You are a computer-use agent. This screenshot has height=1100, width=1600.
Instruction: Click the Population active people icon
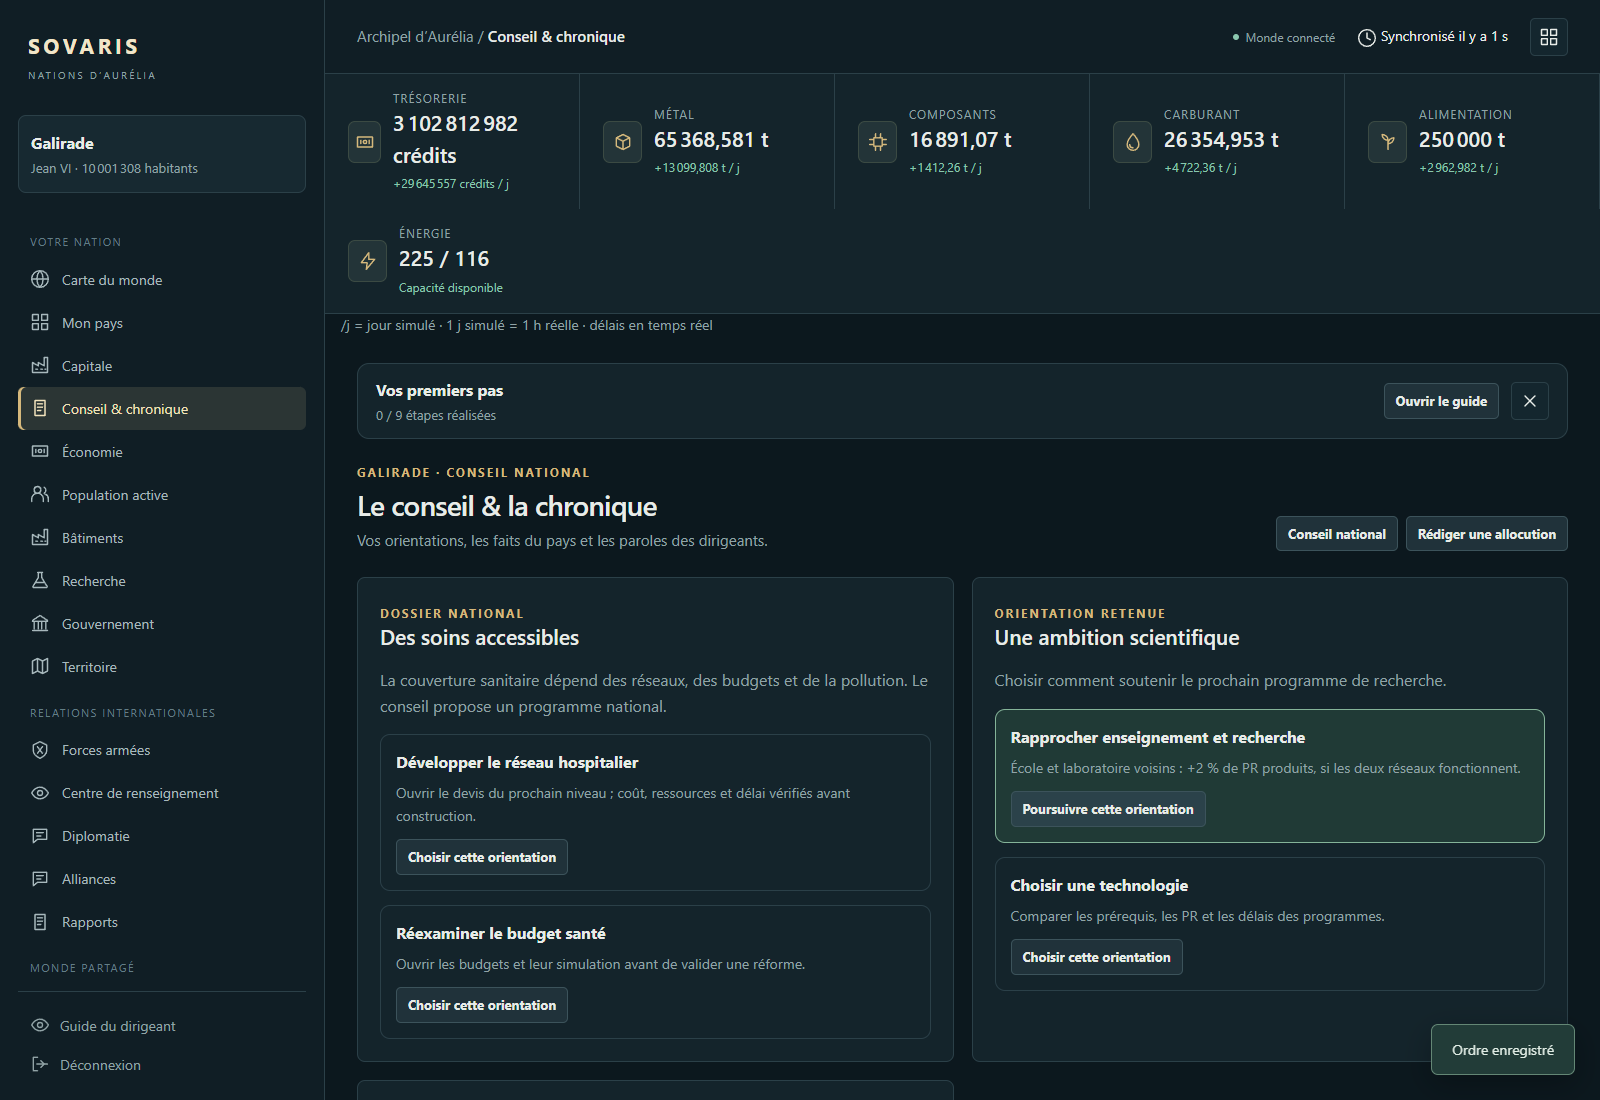[40, 494]
